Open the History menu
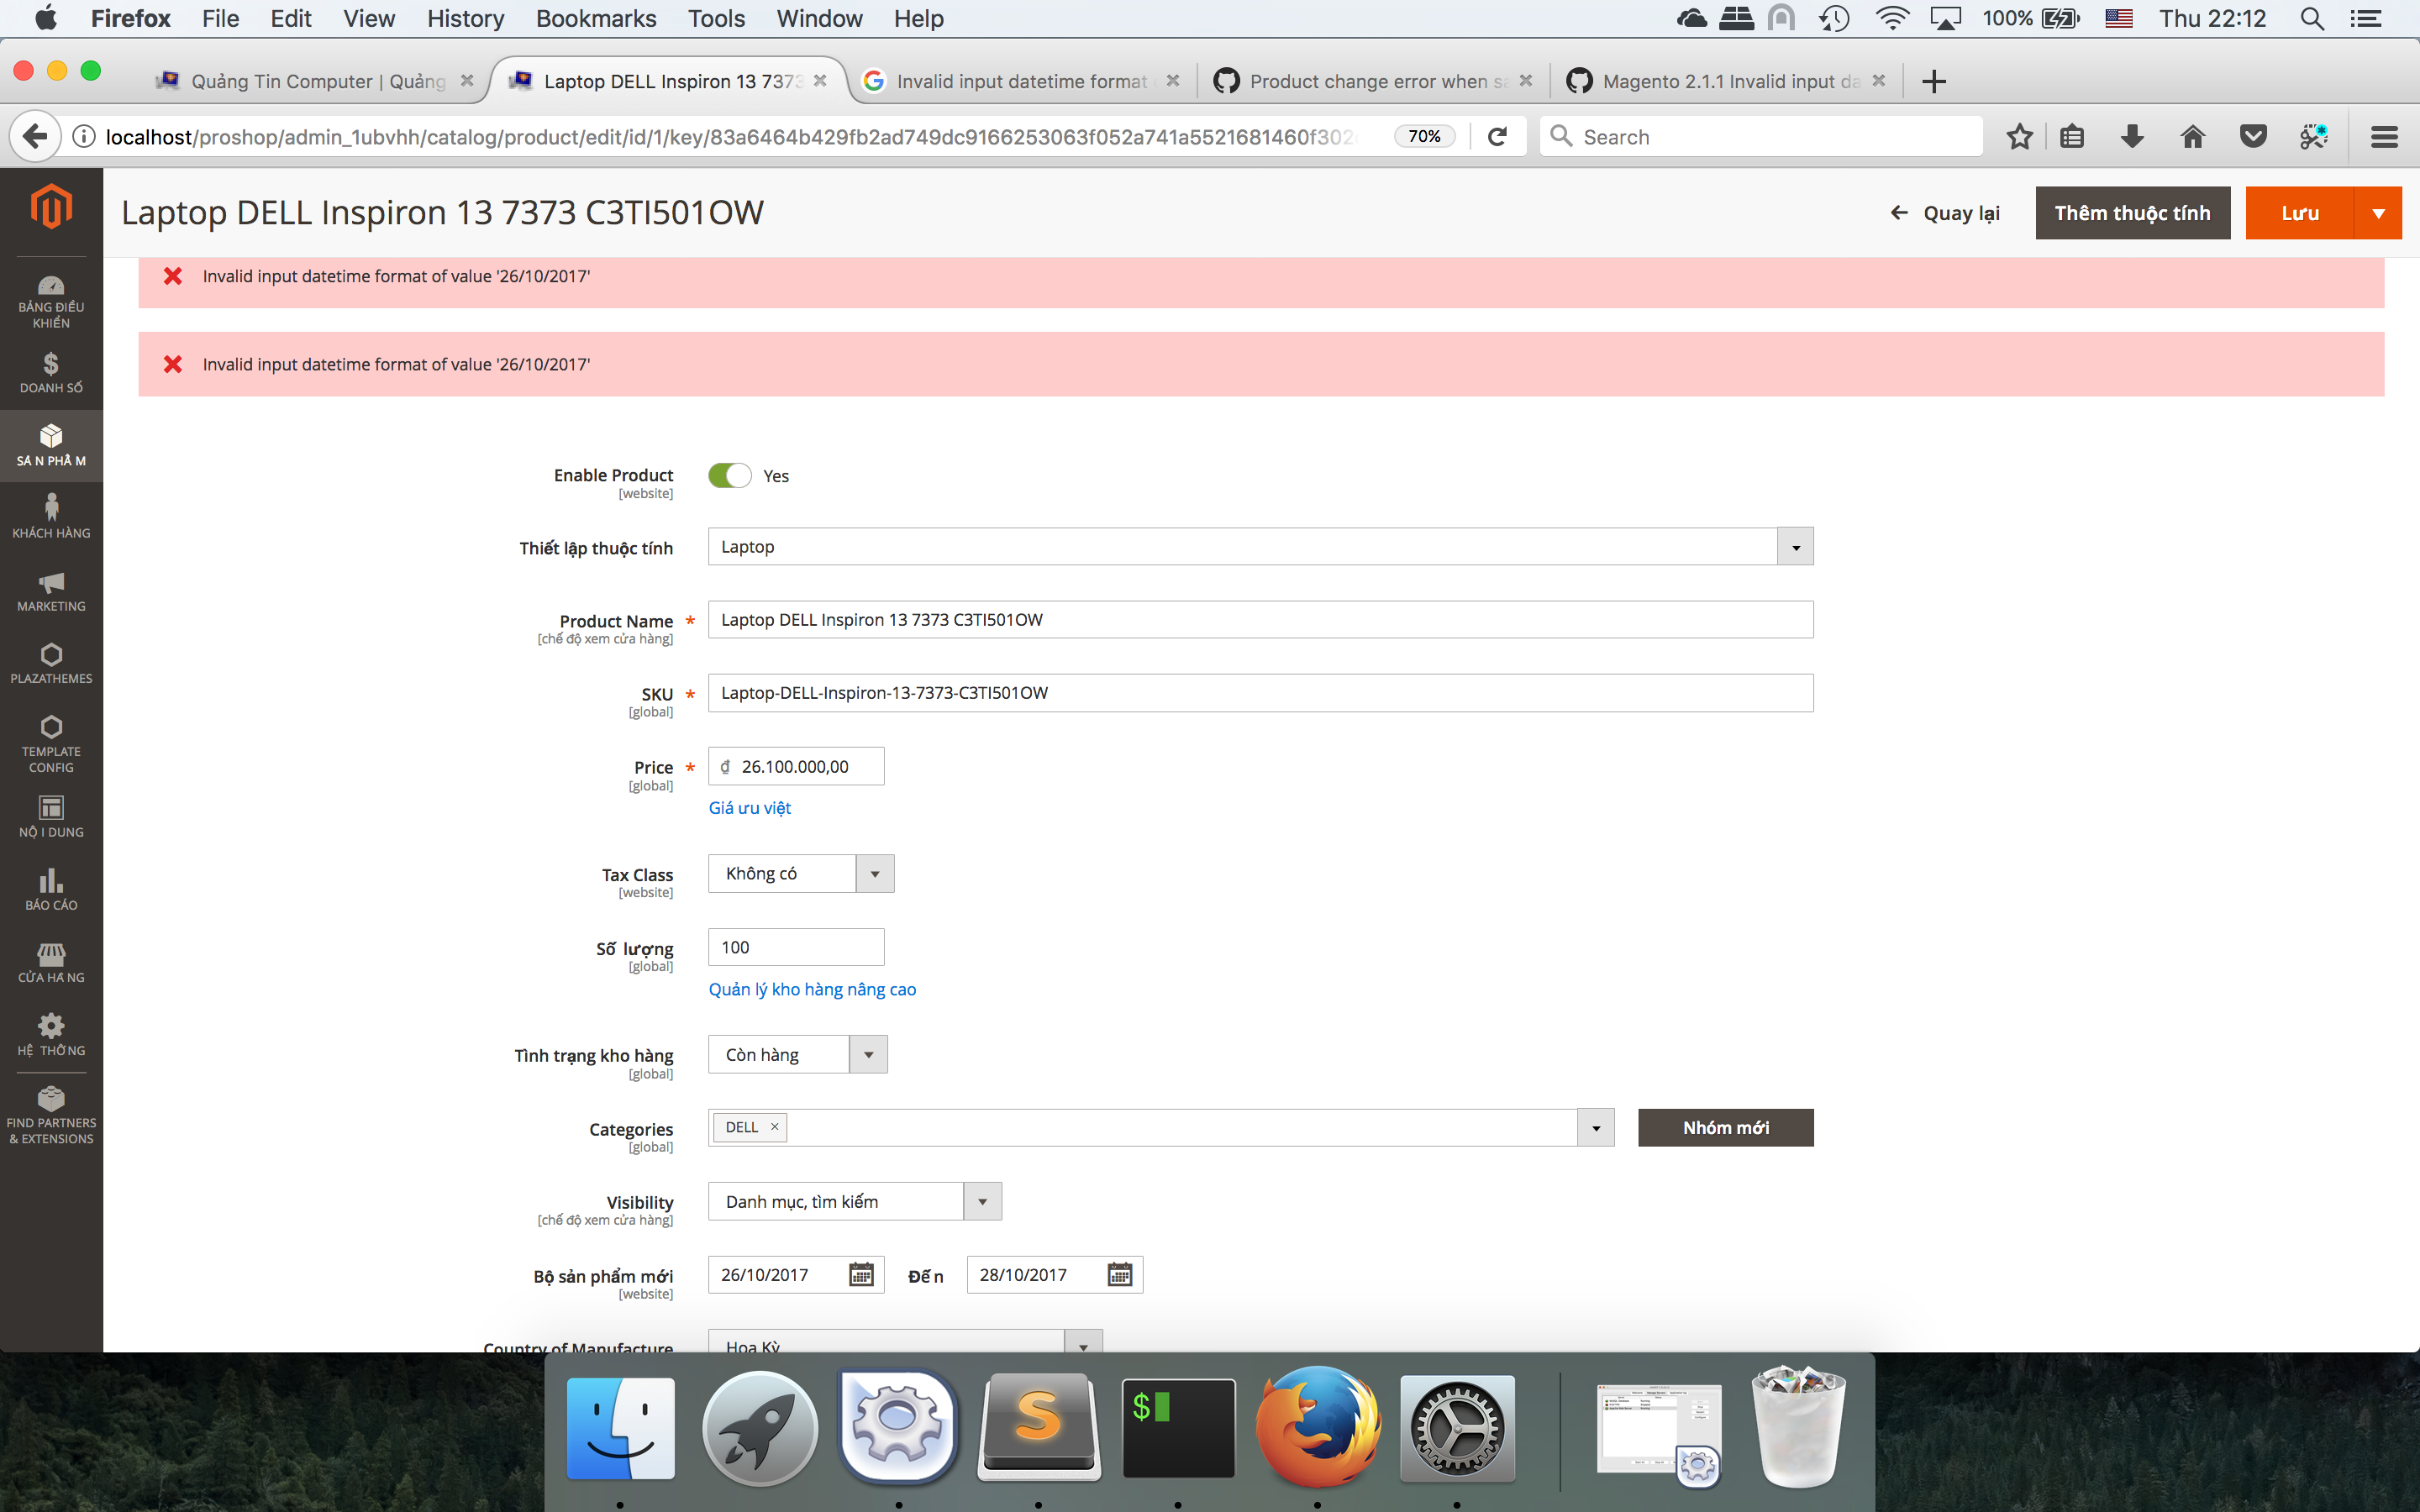The height and width of the screenshot is (1512, 2420). coord(465,18)
